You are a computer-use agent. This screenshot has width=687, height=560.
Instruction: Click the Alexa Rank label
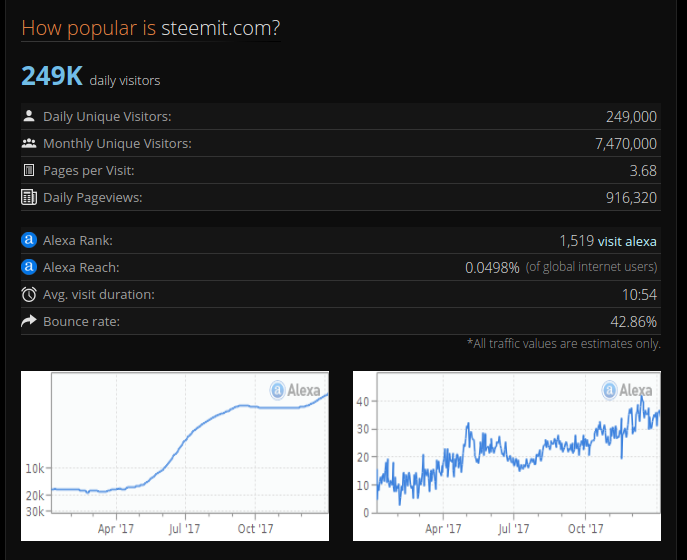coord(78,241)
